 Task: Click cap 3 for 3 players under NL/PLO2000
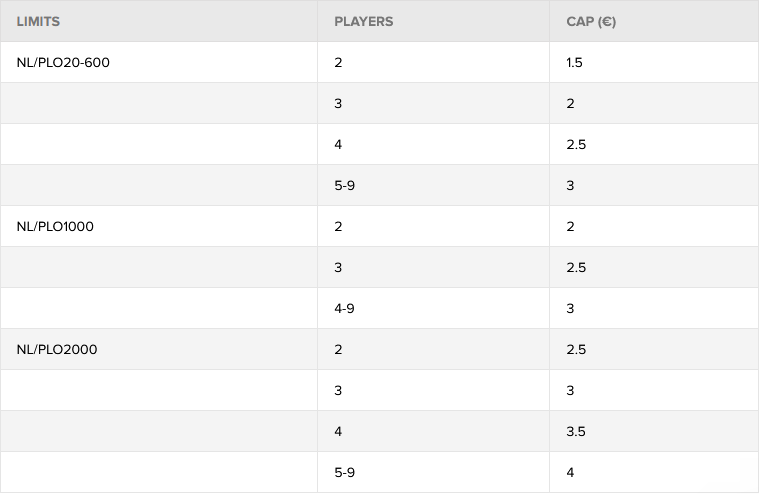tap(571, 390)
